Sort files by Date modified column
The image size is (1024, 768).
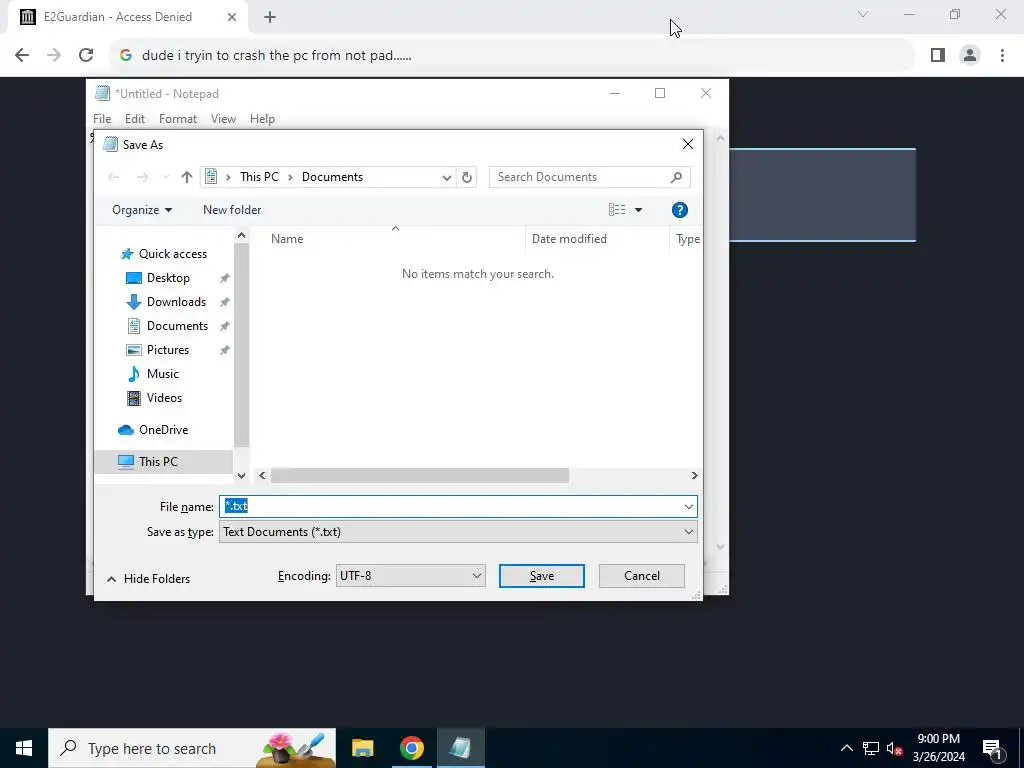coord(569,239)
